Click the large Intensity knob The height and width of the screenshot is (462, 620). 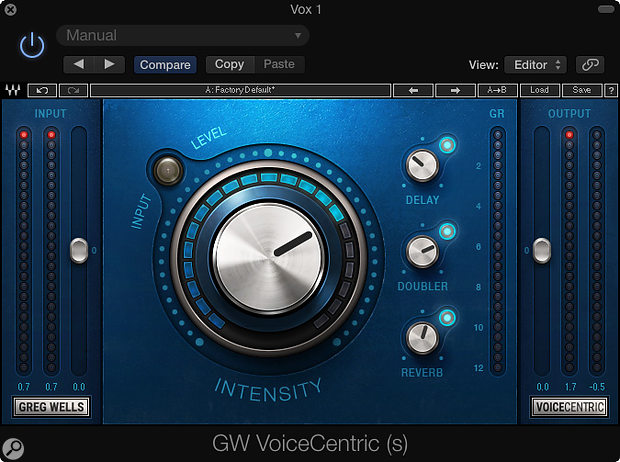269,259
